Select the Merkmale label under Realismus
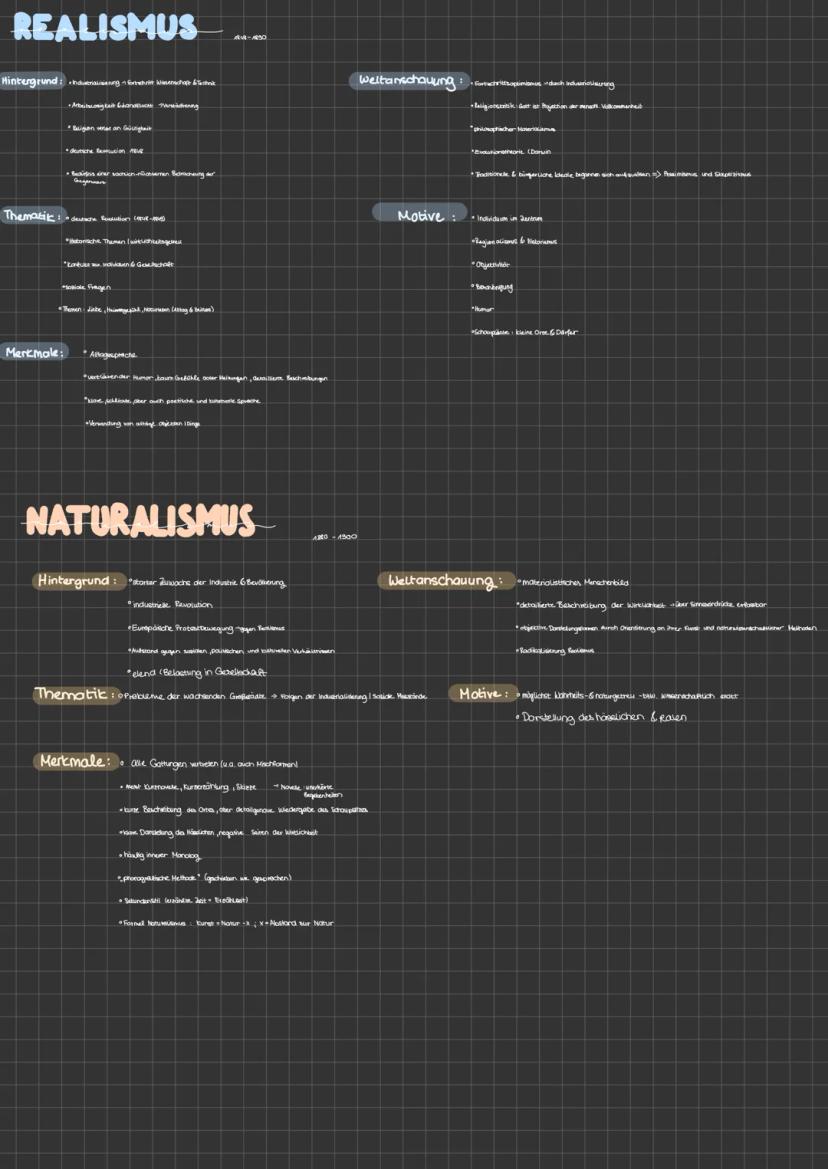Viewport: 828px width, 1169px height. [x=33, y=350]
